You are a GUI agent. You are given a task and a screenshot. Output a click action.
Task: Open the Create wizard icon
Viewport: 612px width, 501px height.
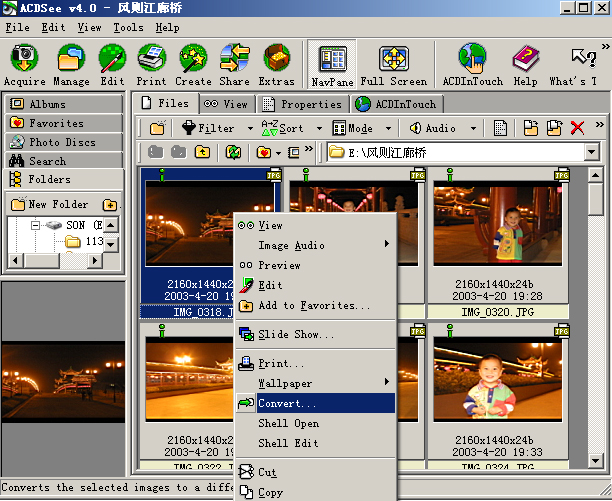pos(193,64)
